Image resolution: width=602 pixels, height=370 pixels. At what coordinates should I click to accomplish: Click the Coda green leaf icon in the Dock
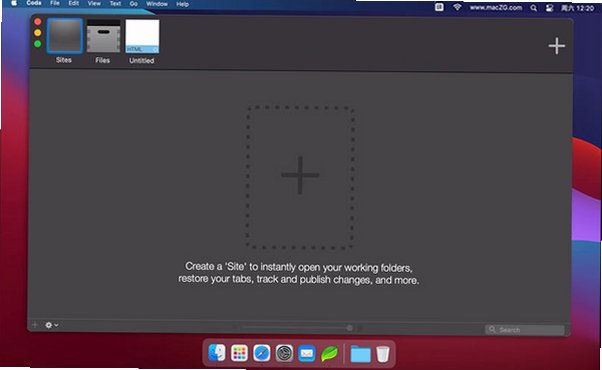click(329, 353)
